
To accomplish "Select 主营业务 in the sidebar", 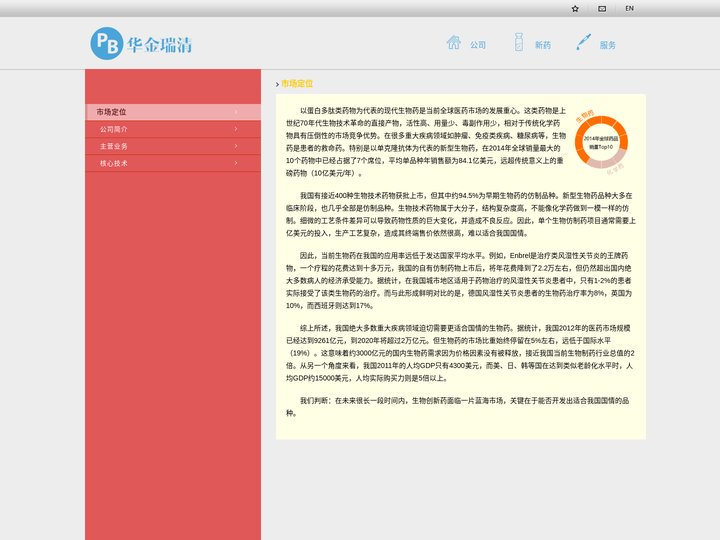I will coord(173,146).
